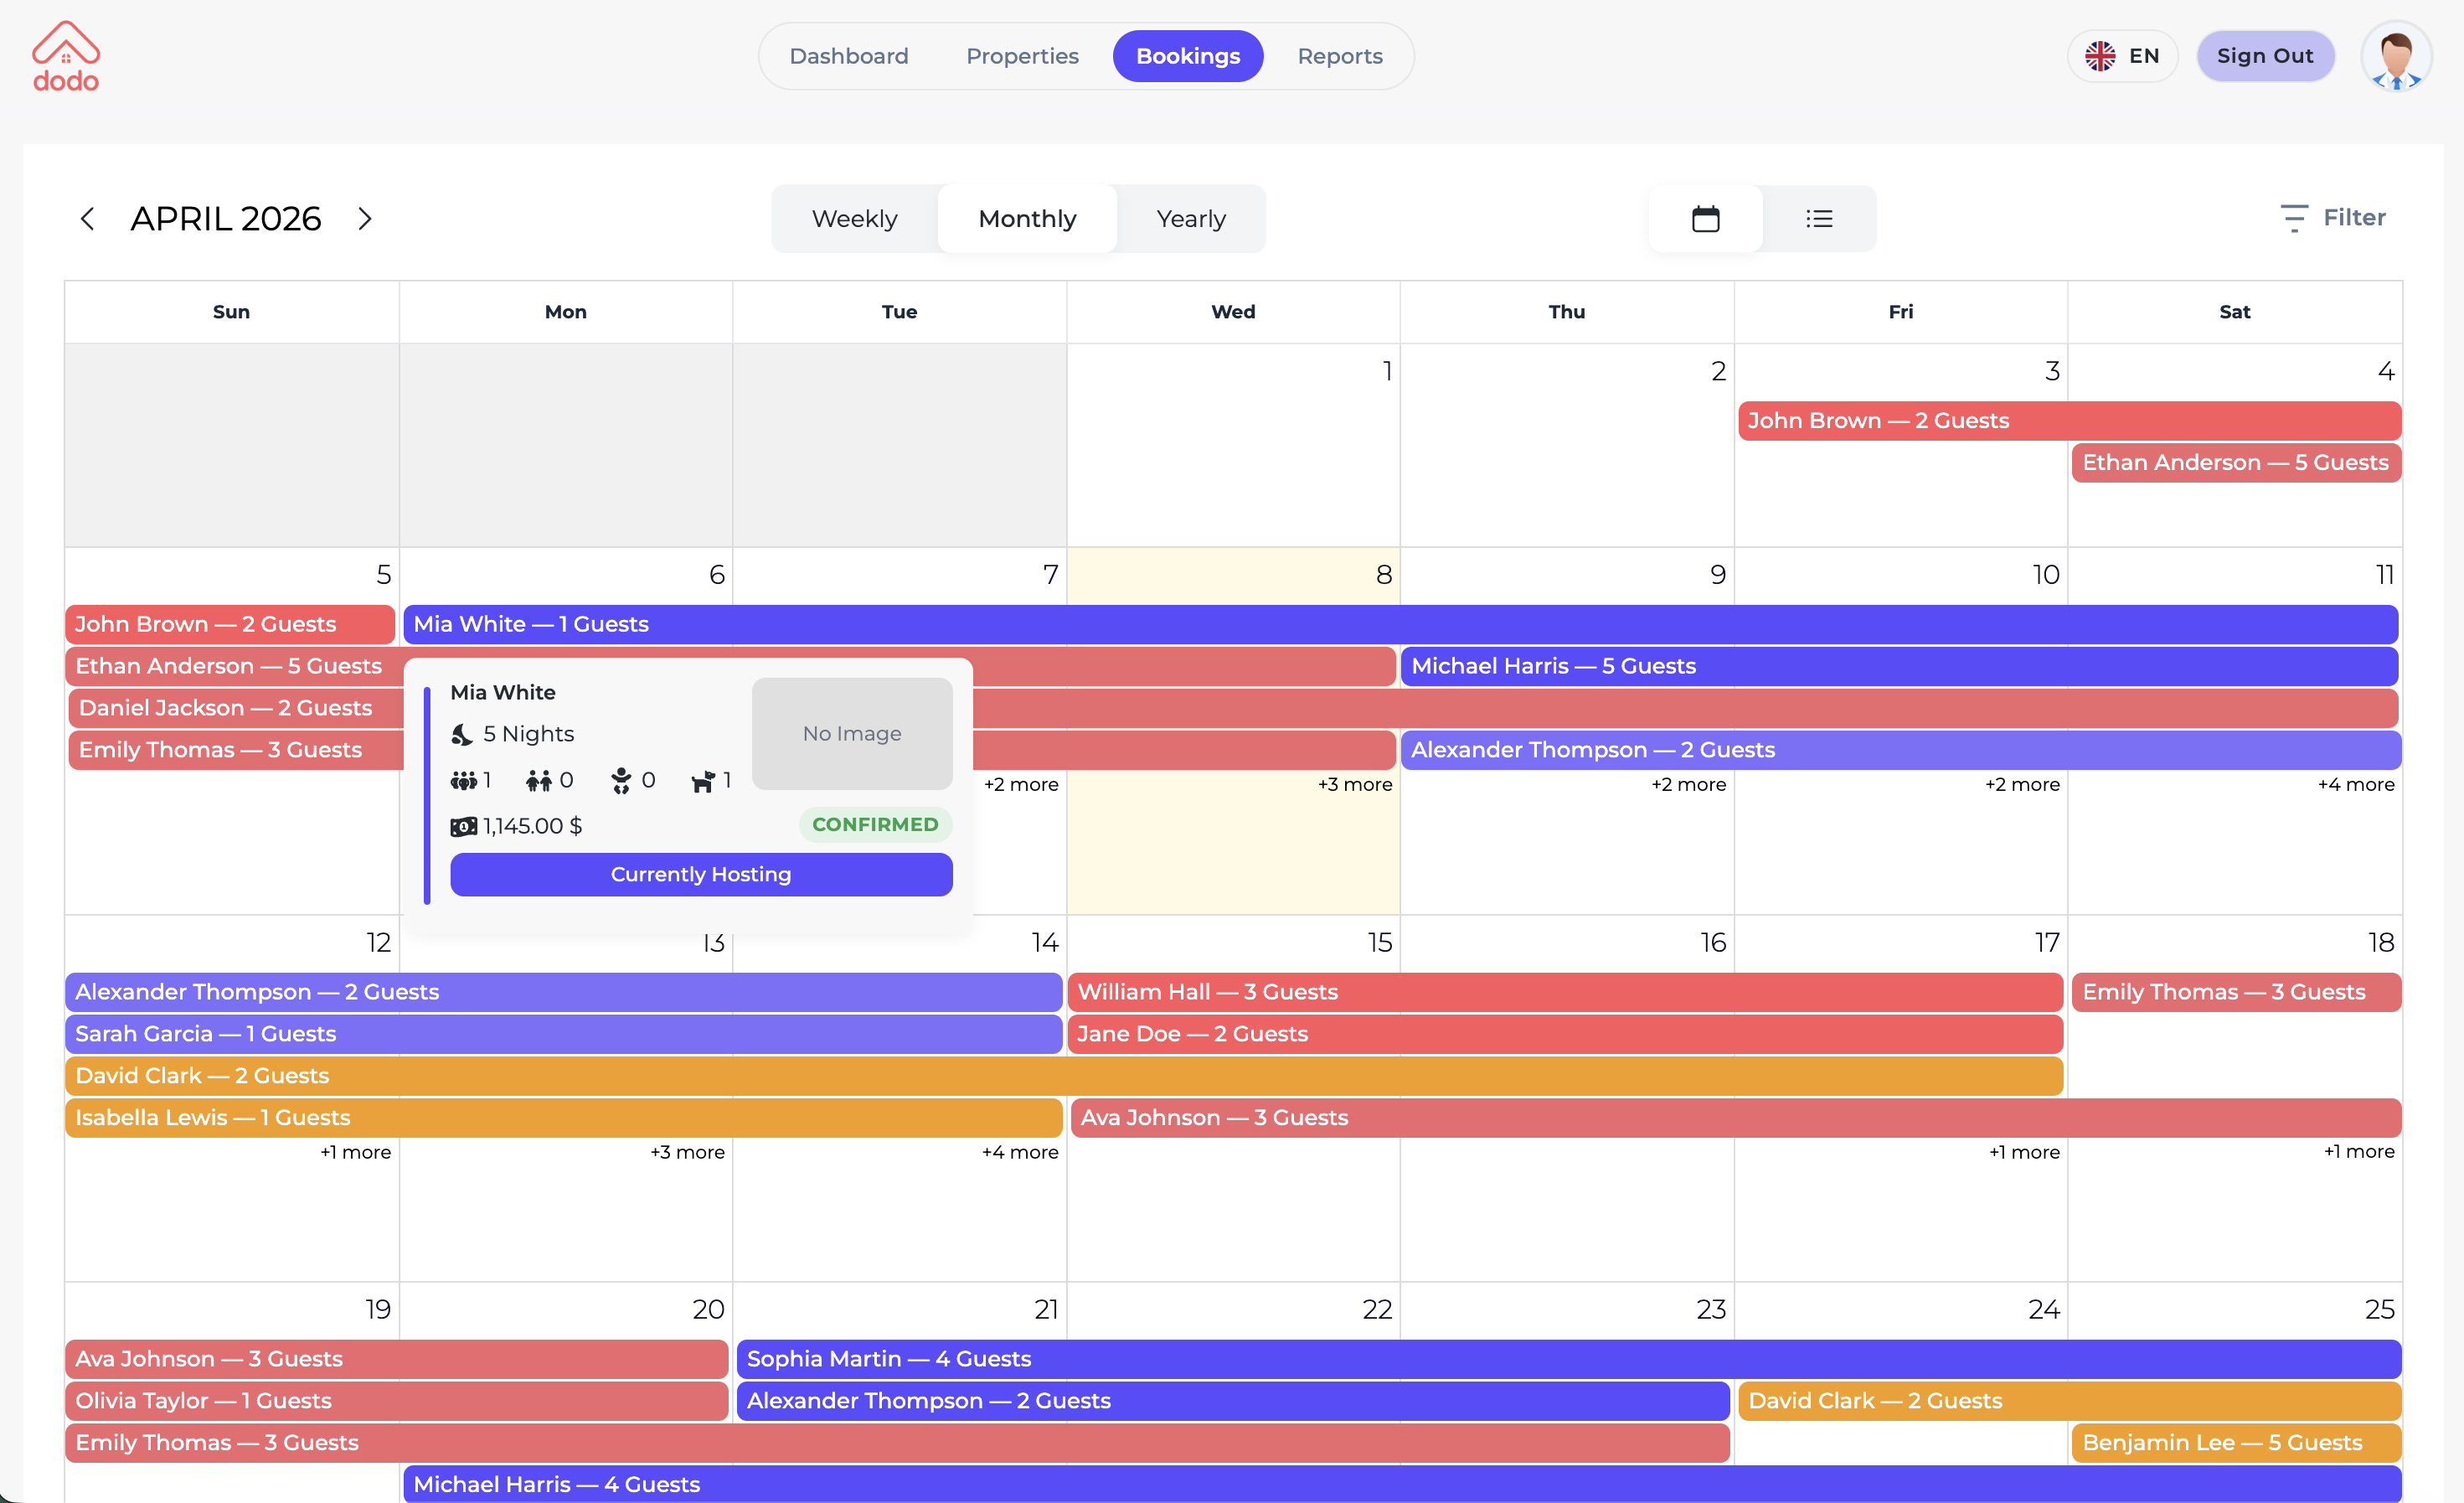Image resolution: width=2464 pixels, height=1503 pixels.
Task: Open the user profile avatar
Action: 2396,56
